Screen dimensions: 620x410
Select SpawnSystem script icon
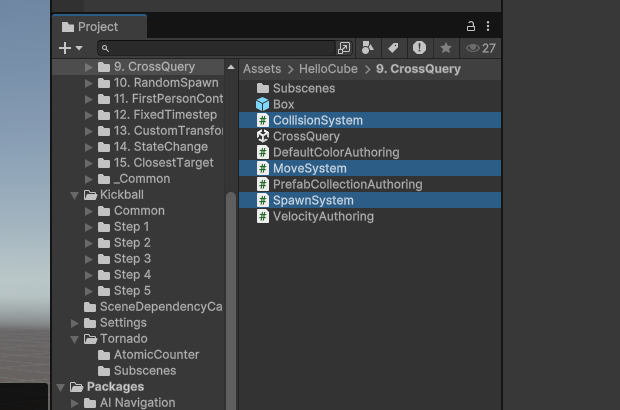click(x=263, y=200)
